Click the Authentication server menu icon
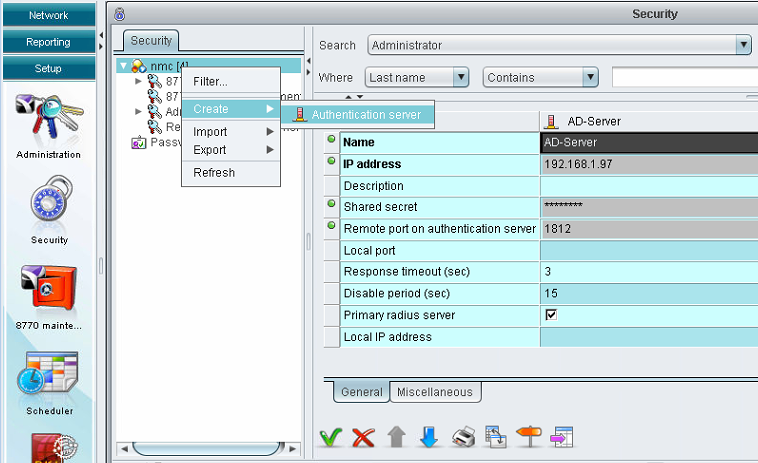The height and width of the screenshot is (463, 758). pos(300,115)
